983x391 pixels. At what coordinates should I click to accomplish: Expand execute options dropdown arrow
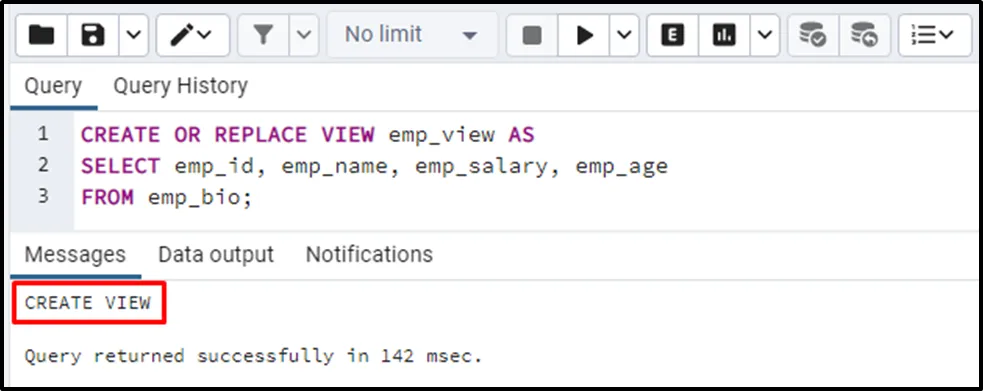(624, 35)
